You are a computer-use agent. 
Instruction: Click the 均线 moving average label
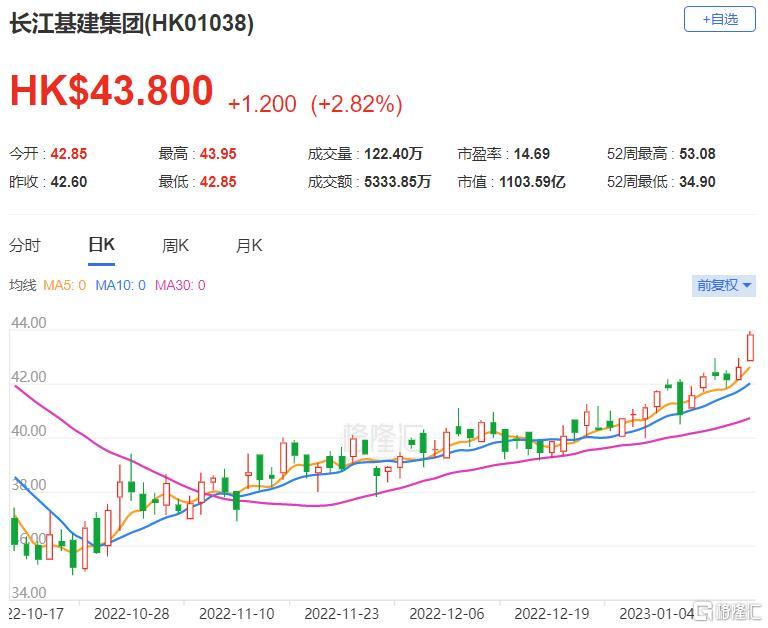[x=23, y=285]
